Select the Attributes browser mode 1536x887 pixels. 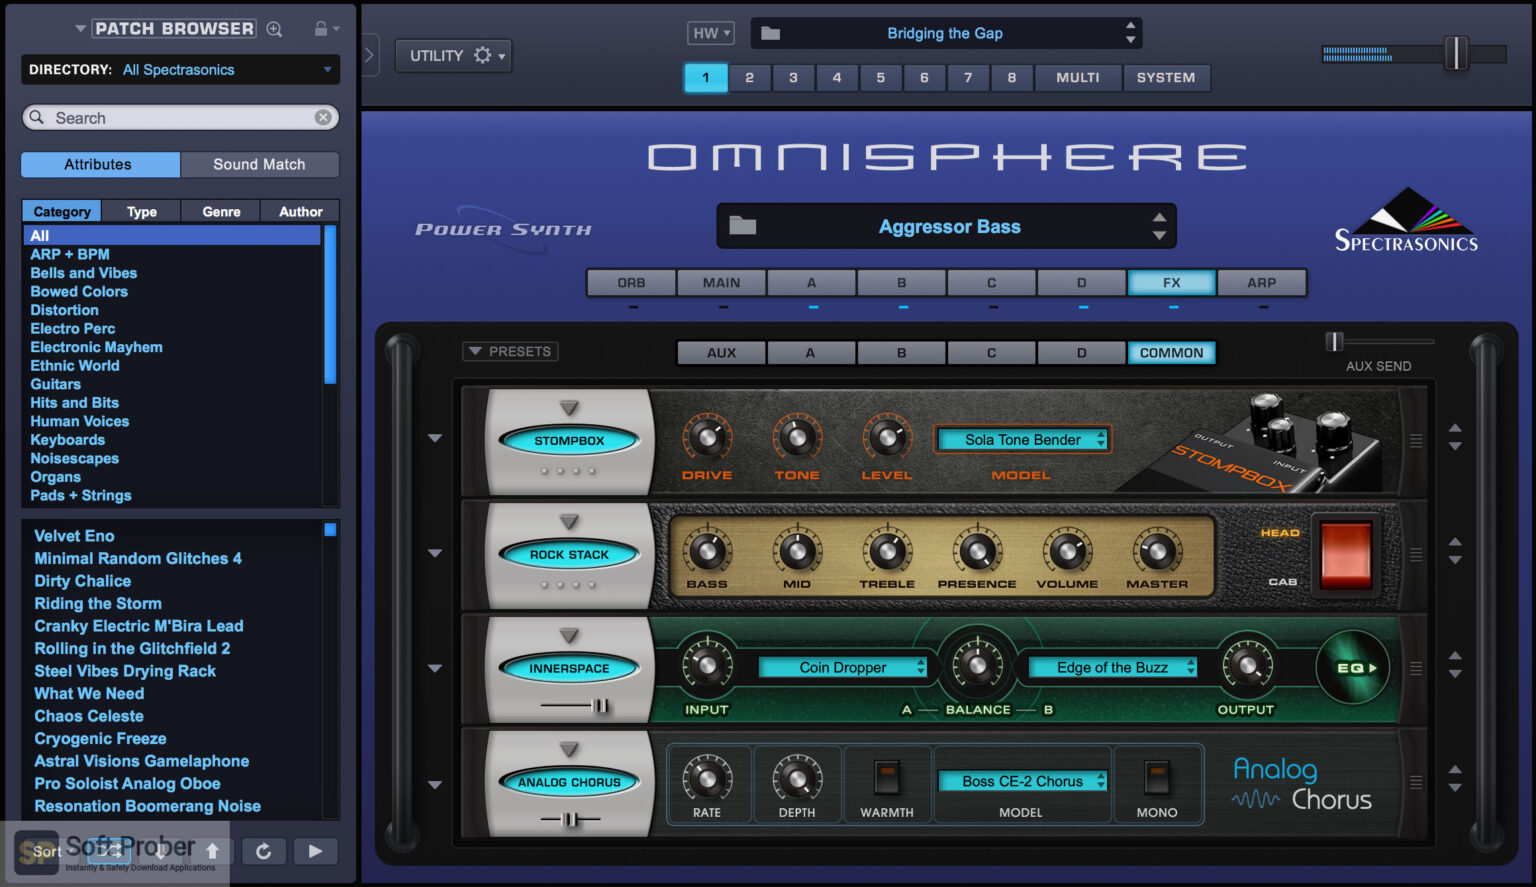click(98, 164)
